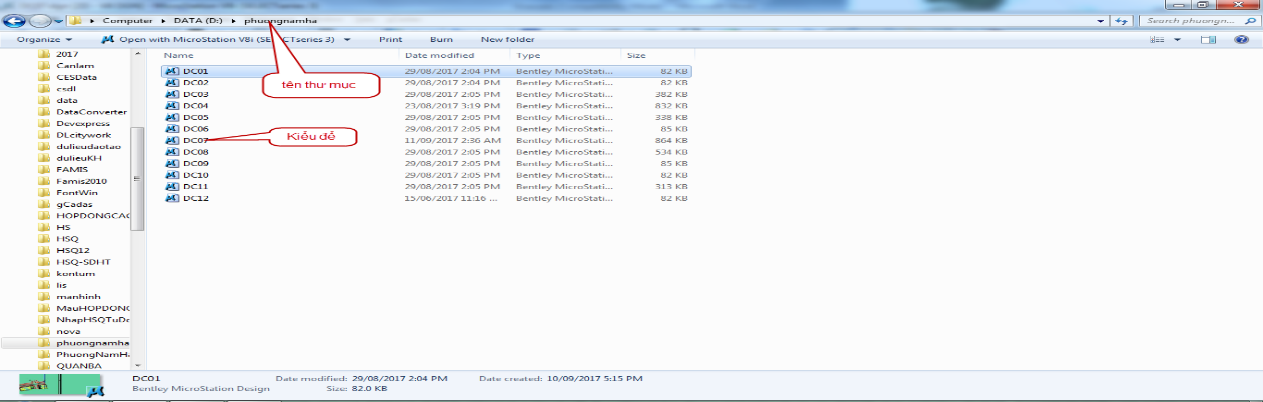Click the FAMIS folder icon in sidebar
This screenshot has height=402, width=1263.
tap(44, 169)
